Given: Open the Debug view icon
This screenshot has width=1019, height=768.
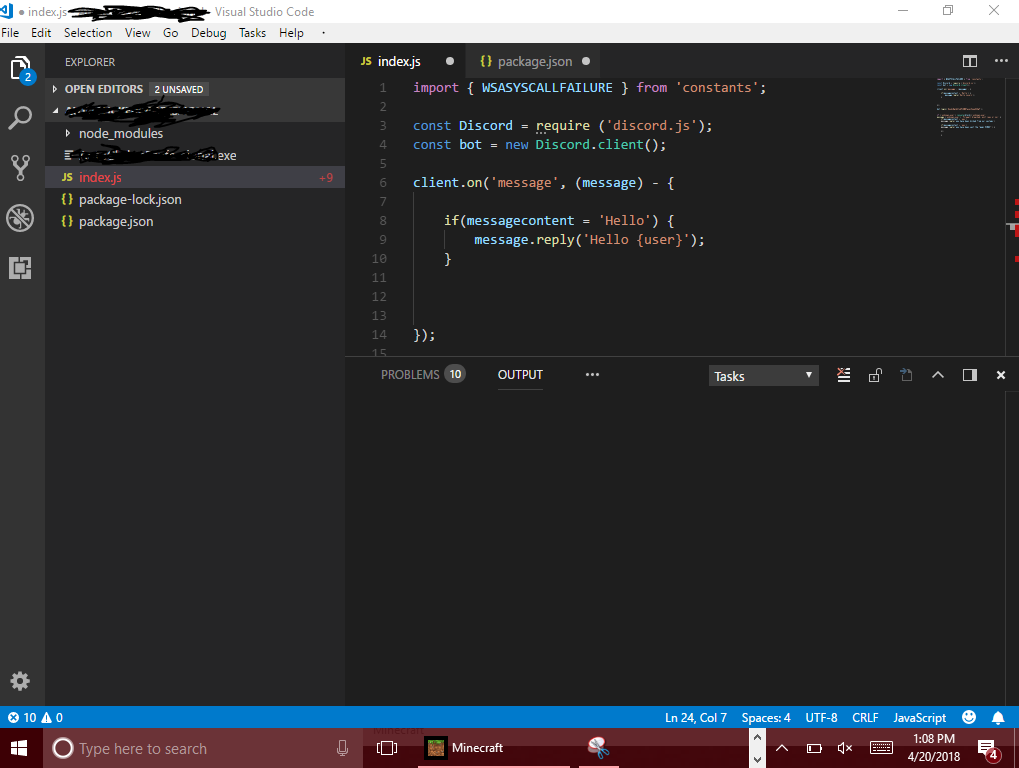Looking at the screenshot, I should [20, 218].
